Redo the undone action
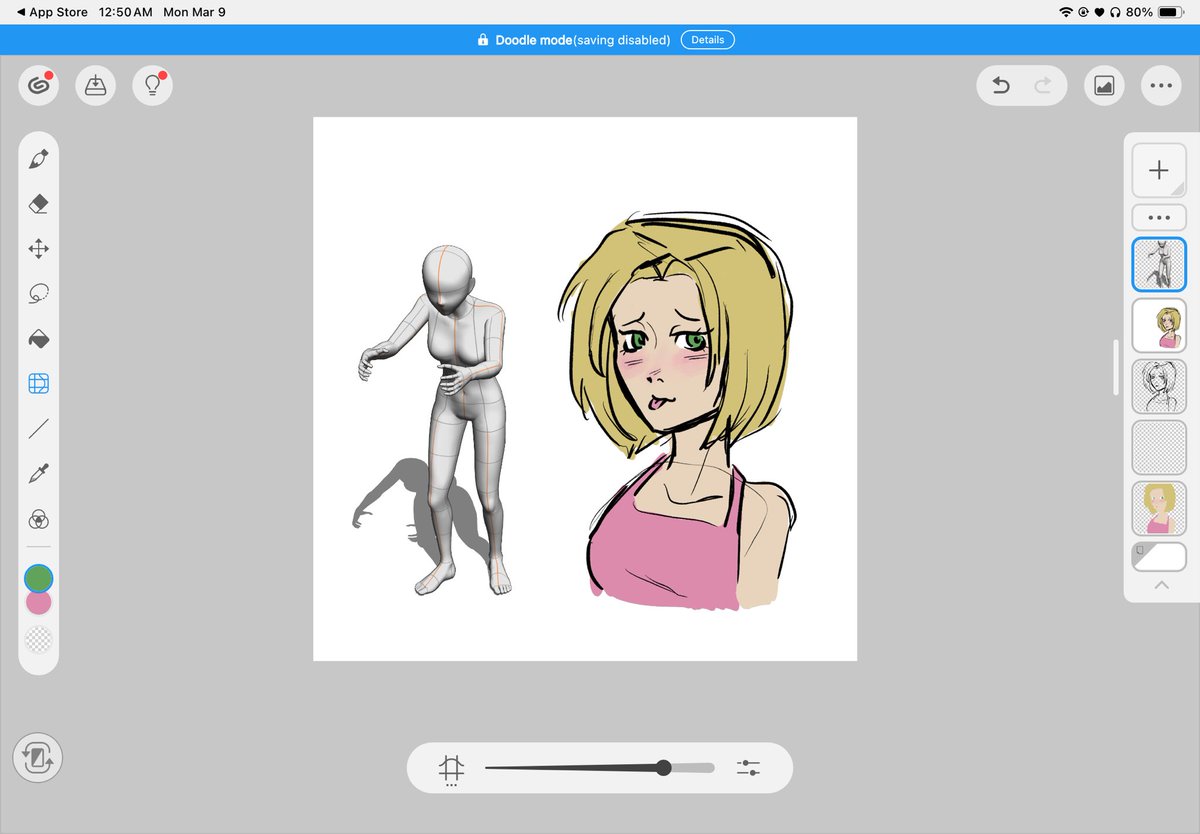The height and width of the screenshot is (834, 1200). (x=1043, y=86)
